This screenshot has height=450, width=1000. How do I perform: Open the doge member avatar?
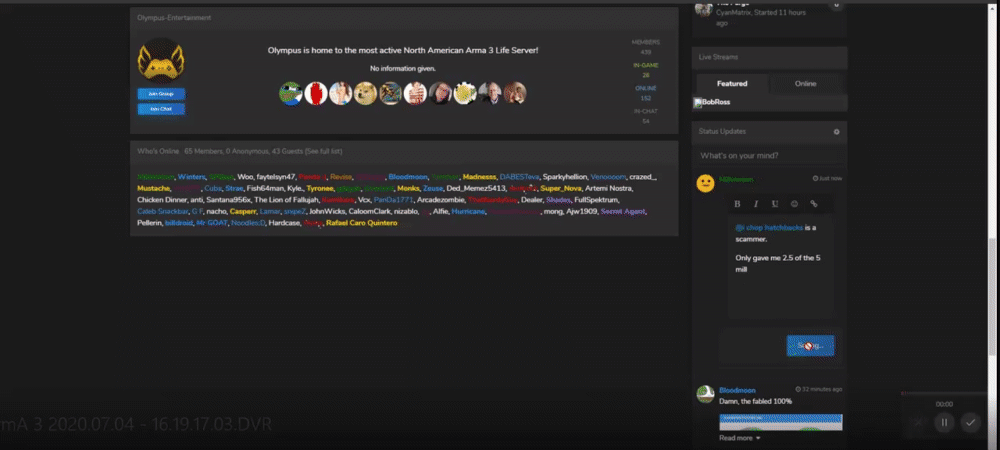pyautogui.click(x=365, y=94)
